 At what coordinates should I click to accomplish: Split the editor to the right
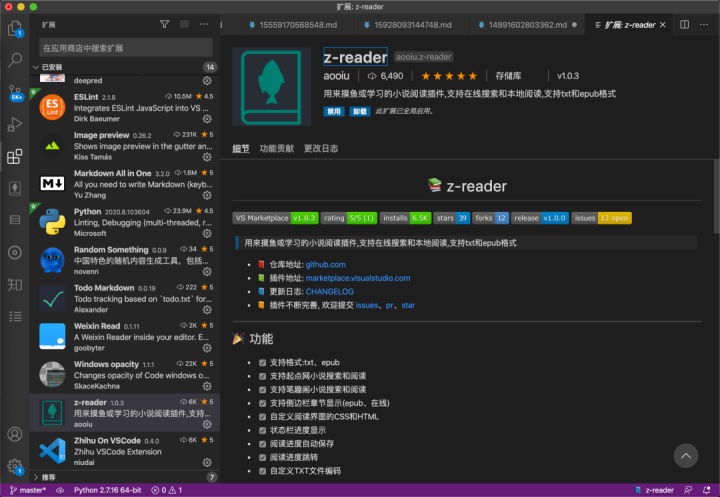(x=684, y=24)
